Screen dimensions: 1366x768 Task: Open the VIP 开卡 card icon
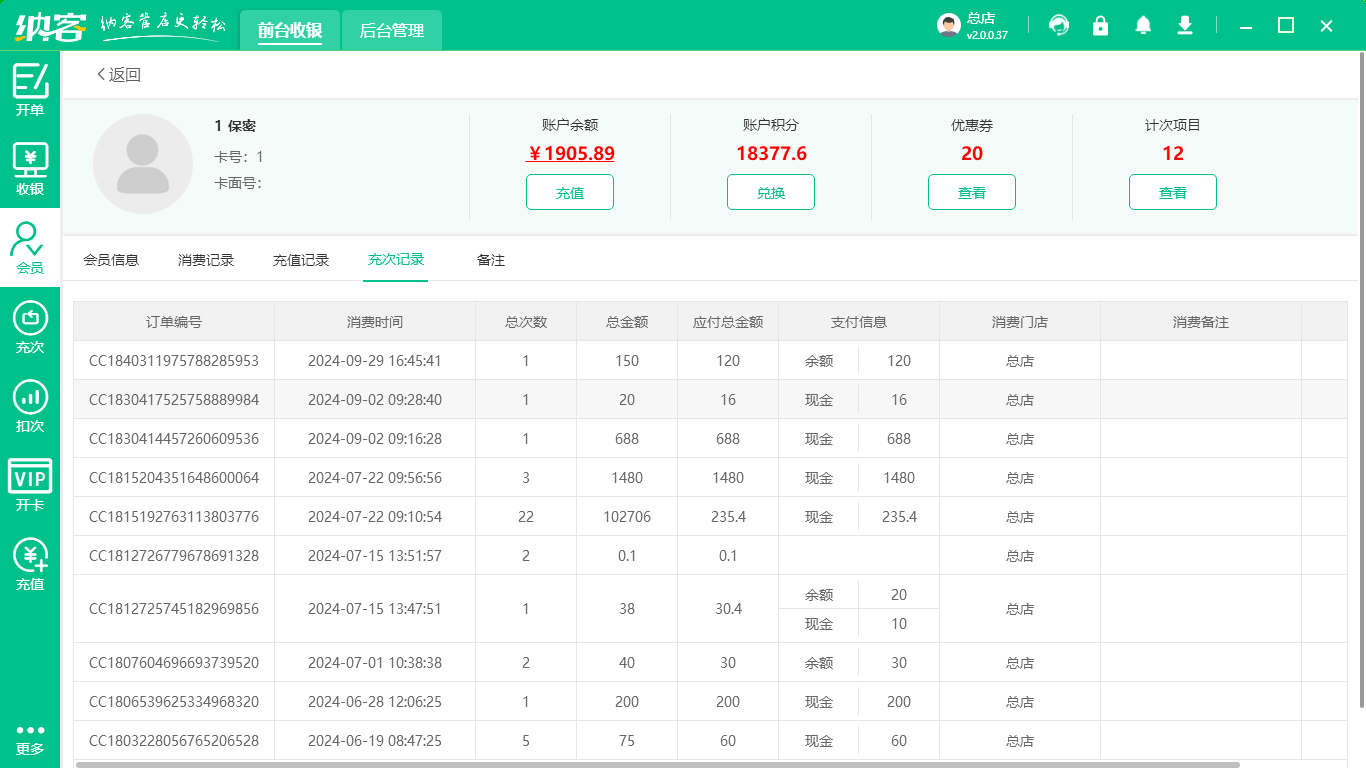point(30,485)
